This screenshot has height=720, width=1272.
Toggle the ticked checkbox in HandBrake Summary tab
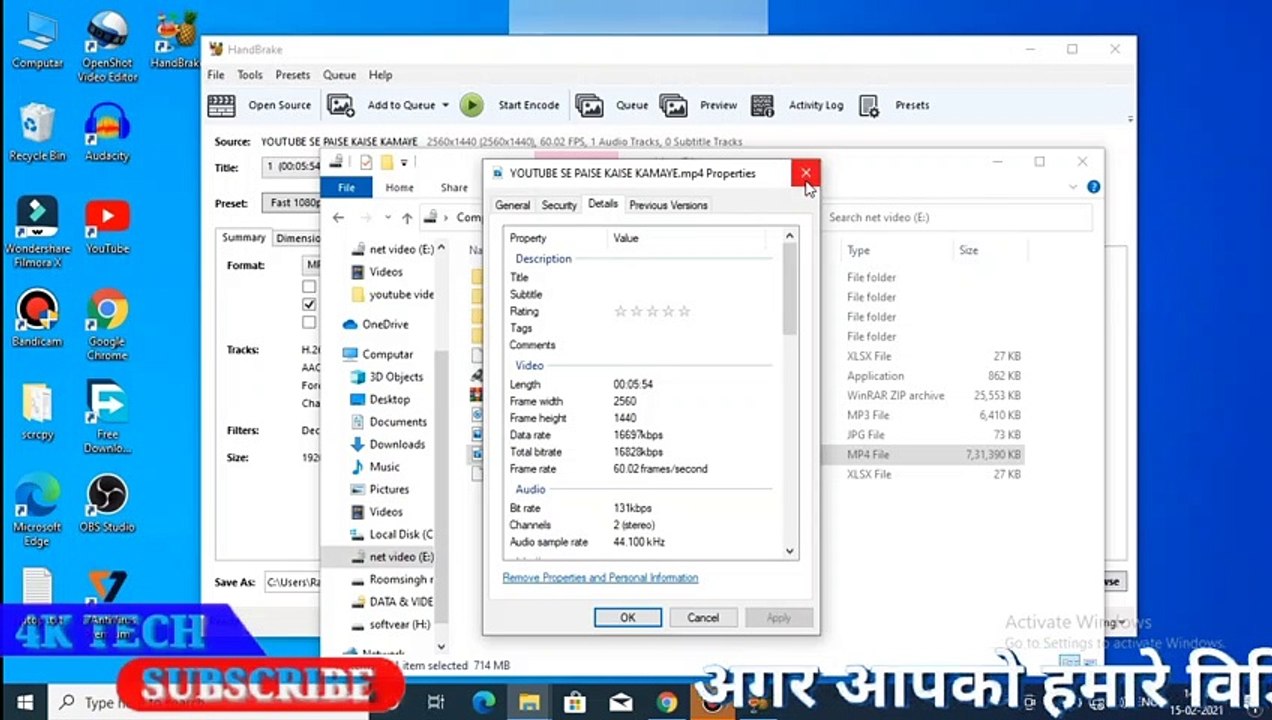309,304
